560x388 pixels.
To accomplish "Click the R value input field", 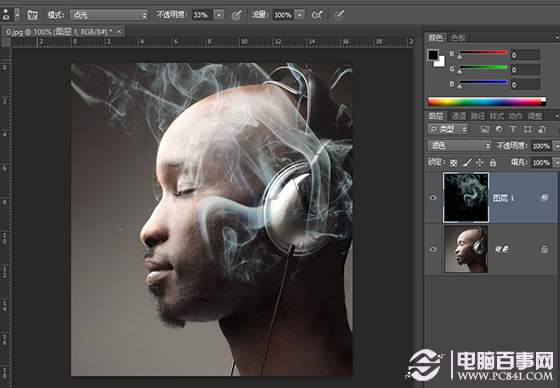I will click(x=525, y=55).
